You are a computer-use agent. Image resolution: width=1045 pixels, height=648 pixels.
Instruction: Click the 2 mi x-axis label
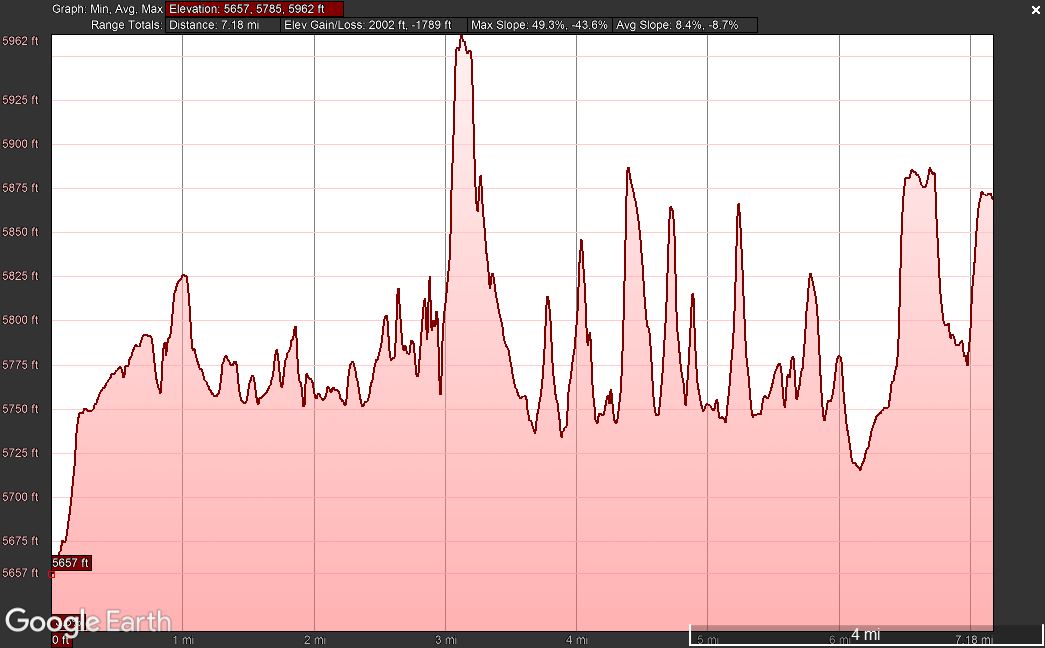(314, 640)
